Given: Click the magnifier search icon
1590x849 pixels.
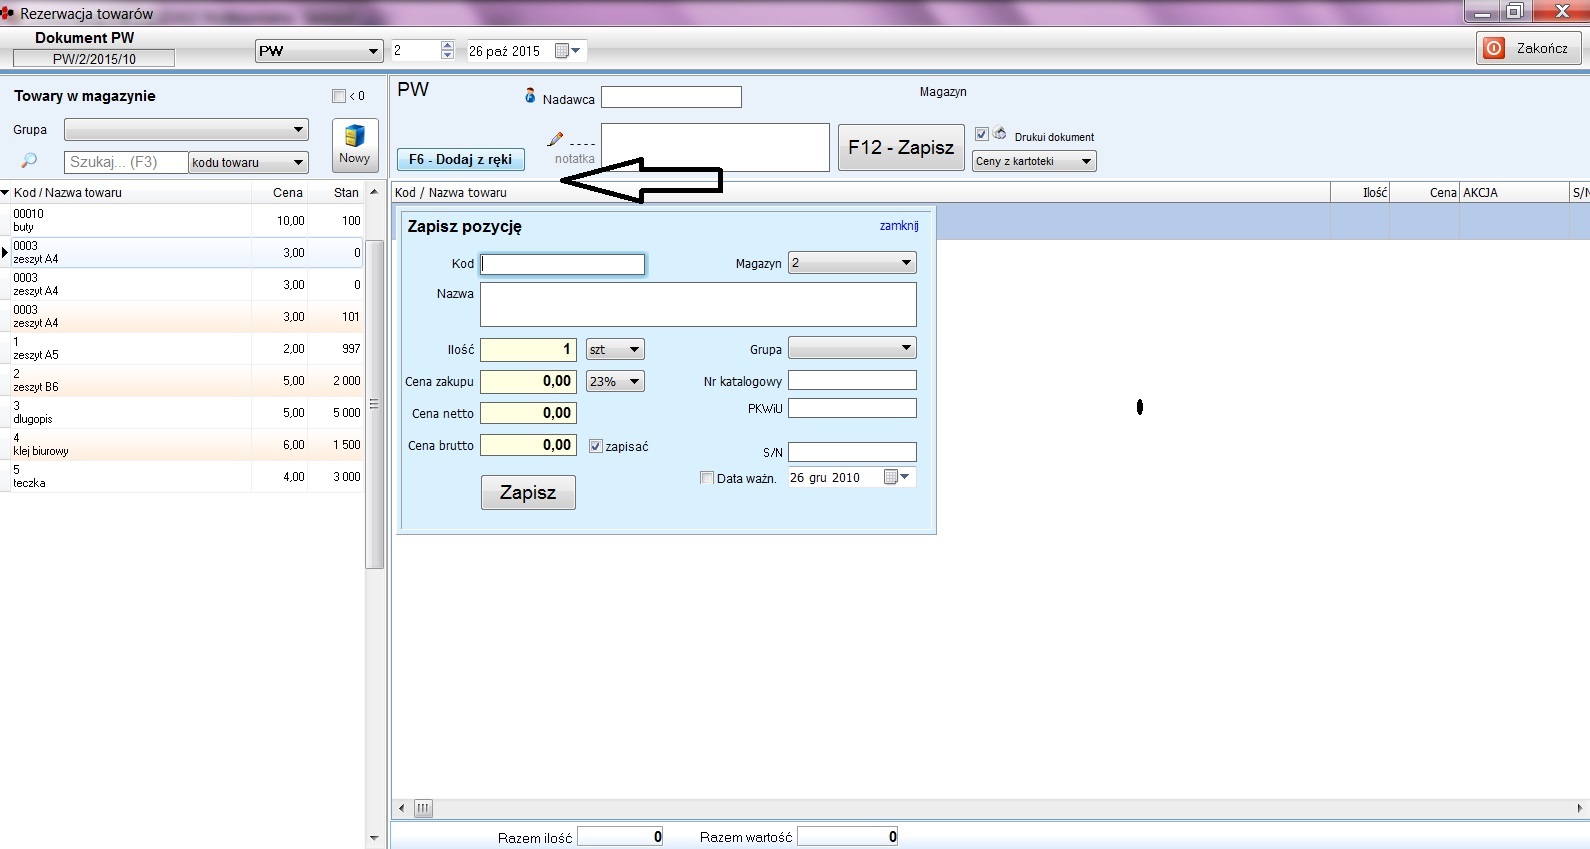Looking at the screenshot, I should 29,161.
